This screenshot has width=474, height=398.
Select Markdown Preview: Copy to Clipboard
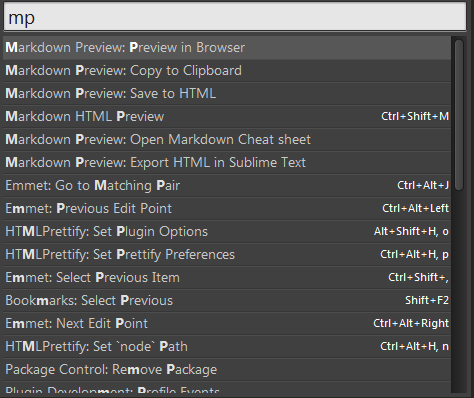tap(227, 71)
